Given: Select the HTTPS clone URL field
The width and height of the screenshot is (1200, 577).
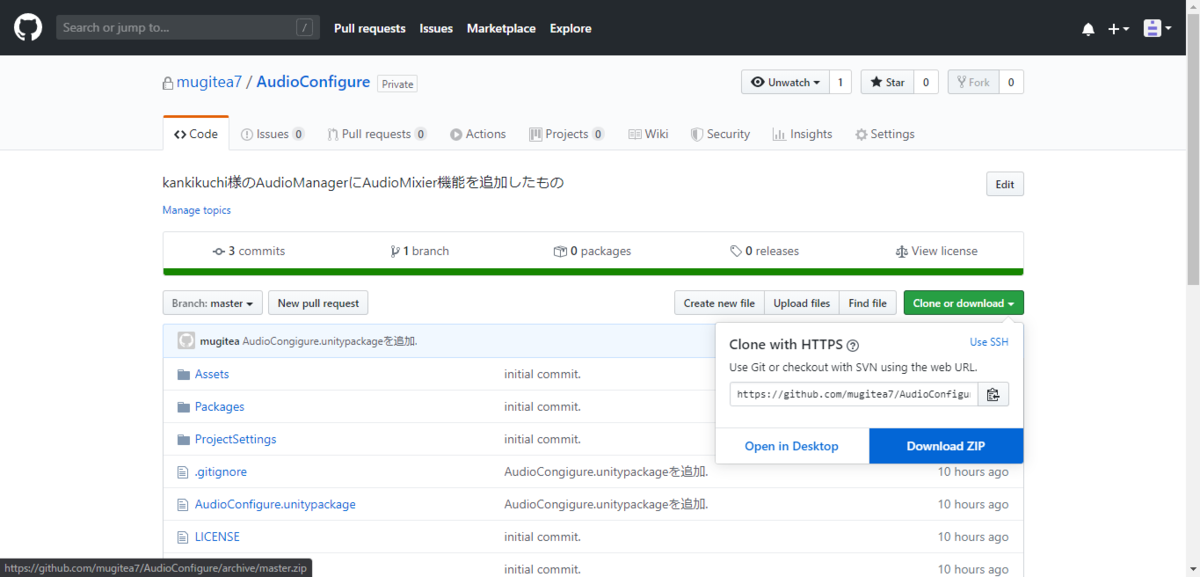Looking at the screenshot, I should 853,394.
